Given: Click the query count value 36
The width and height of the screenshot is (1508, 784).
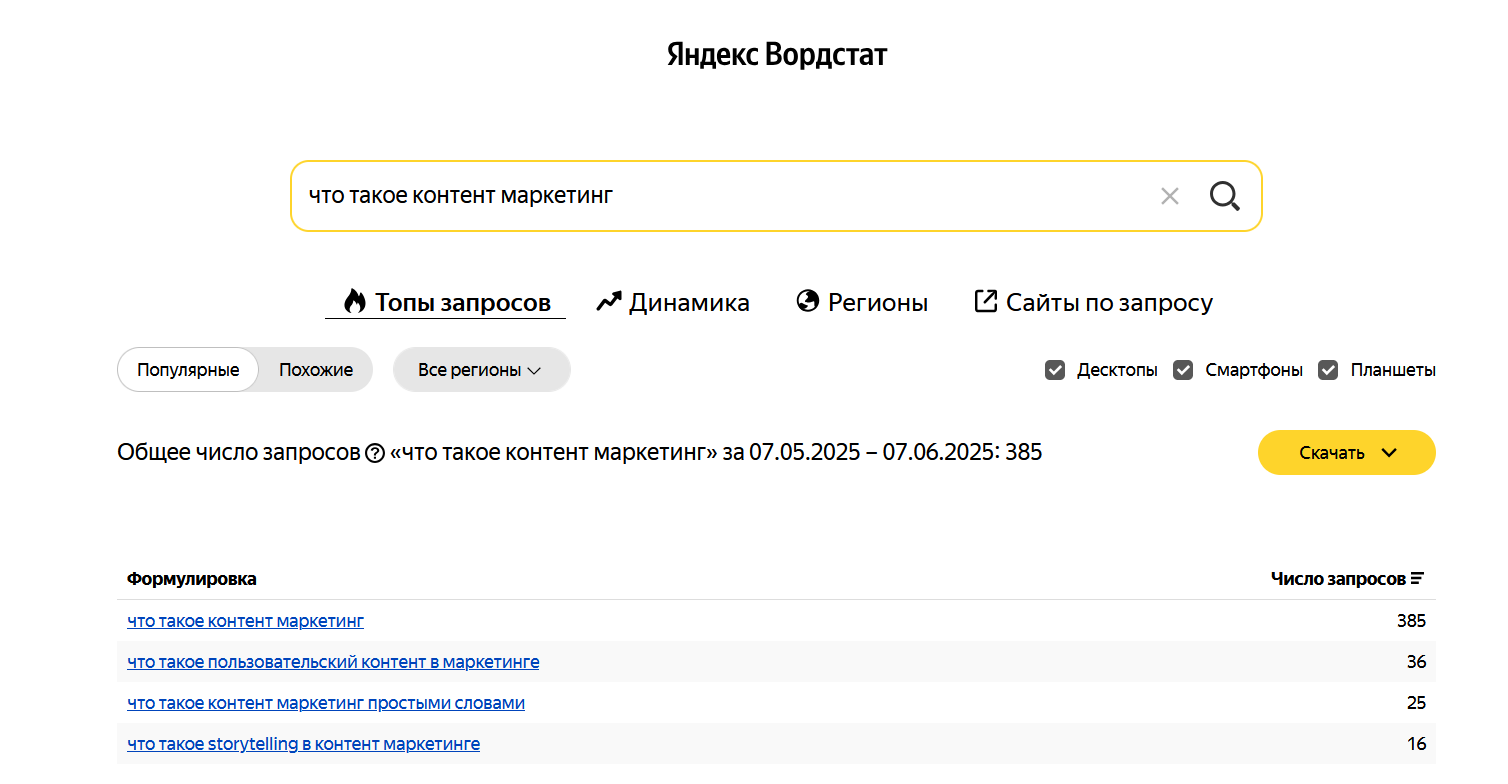Looking at the screenshot, I should [1416, 662].
